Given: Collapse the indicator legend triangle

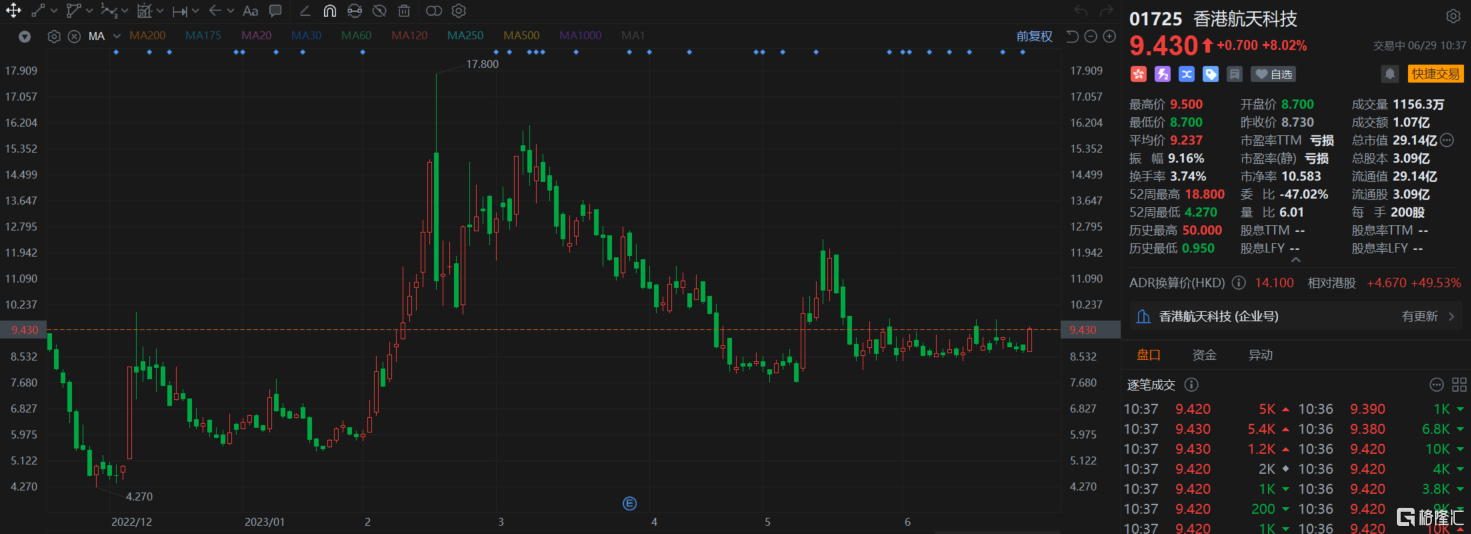Looking at the screenshot, I should coord(25,36).
